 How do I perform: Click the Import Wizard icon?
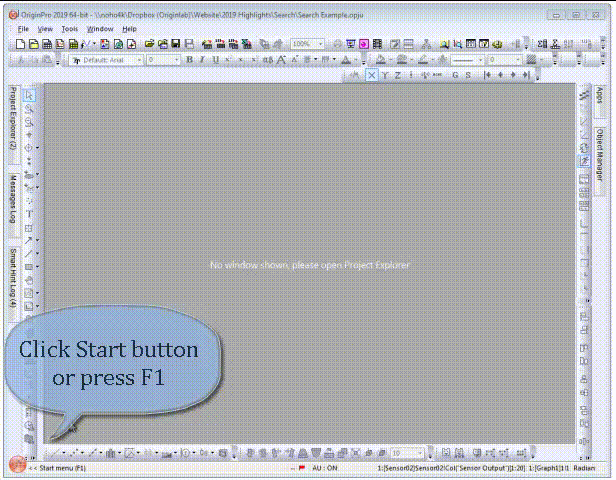click(207, 44)
